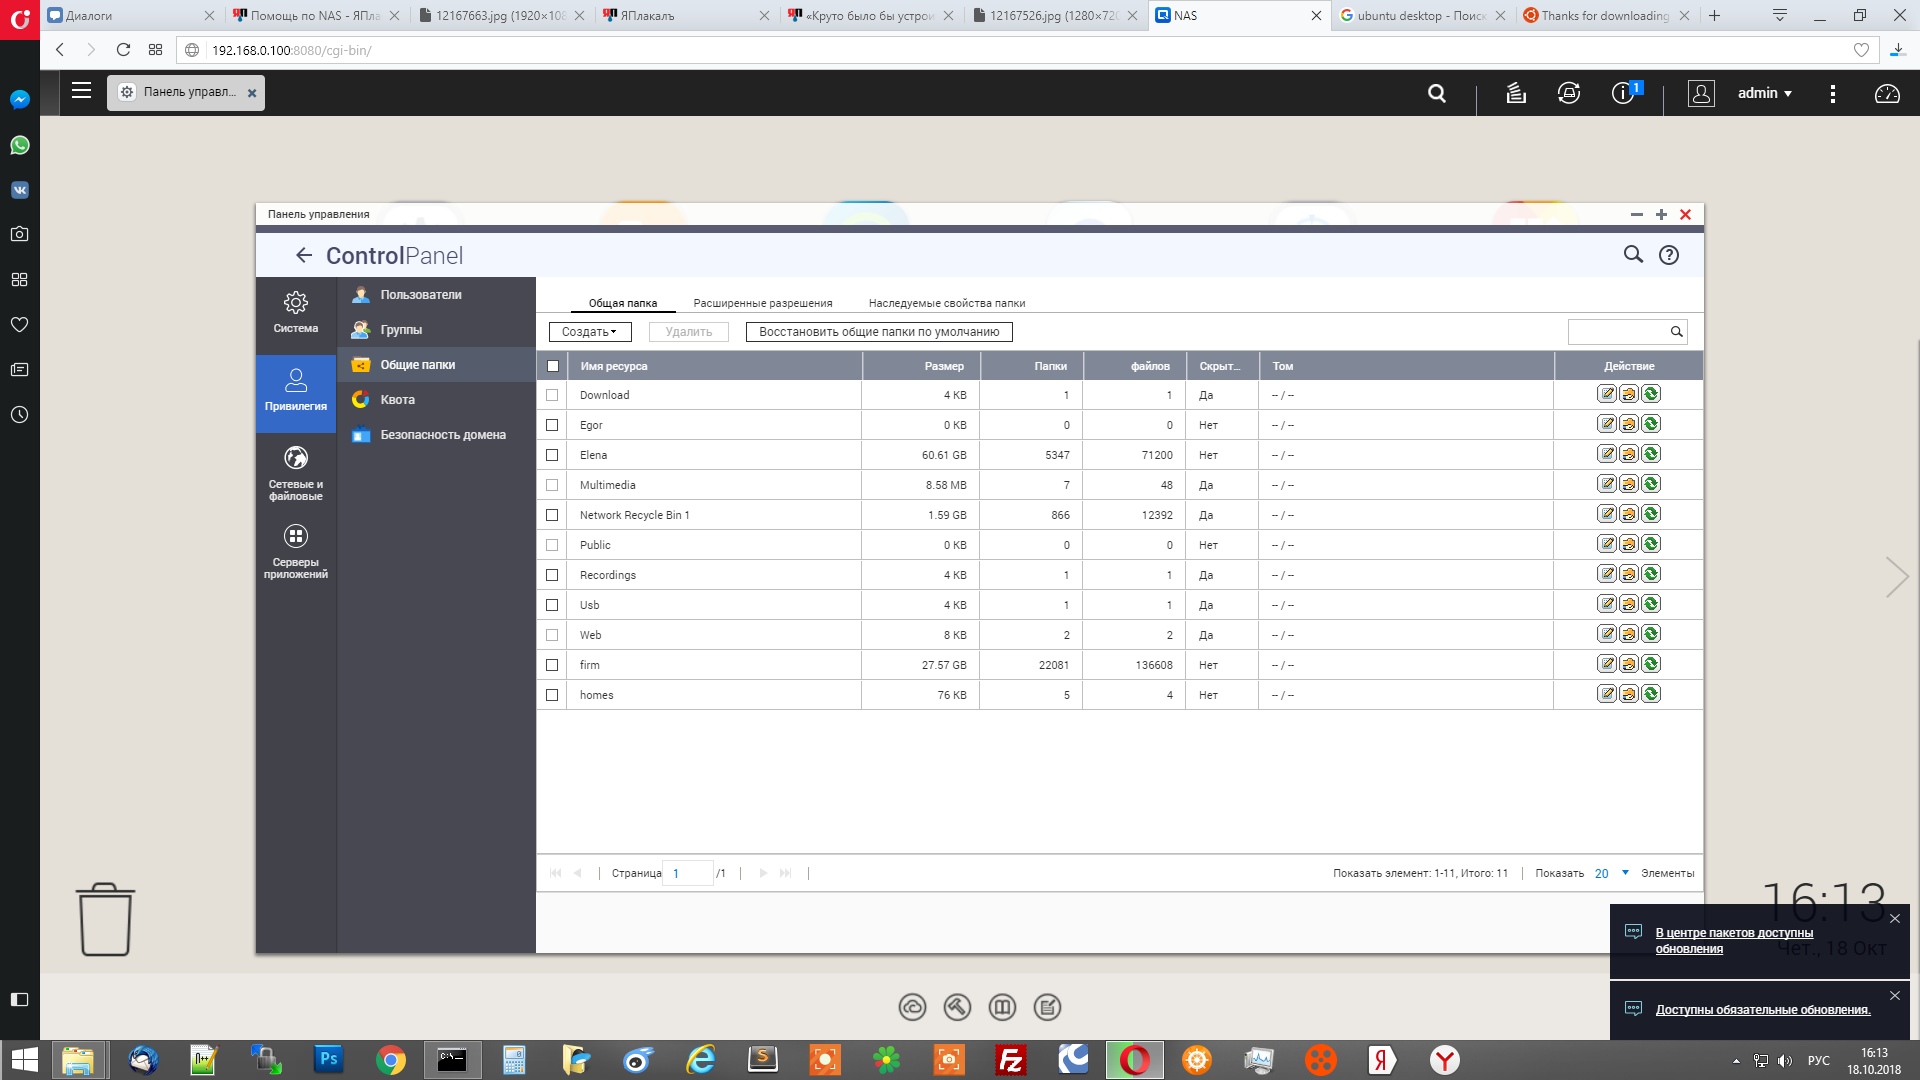Click the refresh icon in the firm row
The height and width of the screenshot is (1080, 1920).
point(1651,664)
